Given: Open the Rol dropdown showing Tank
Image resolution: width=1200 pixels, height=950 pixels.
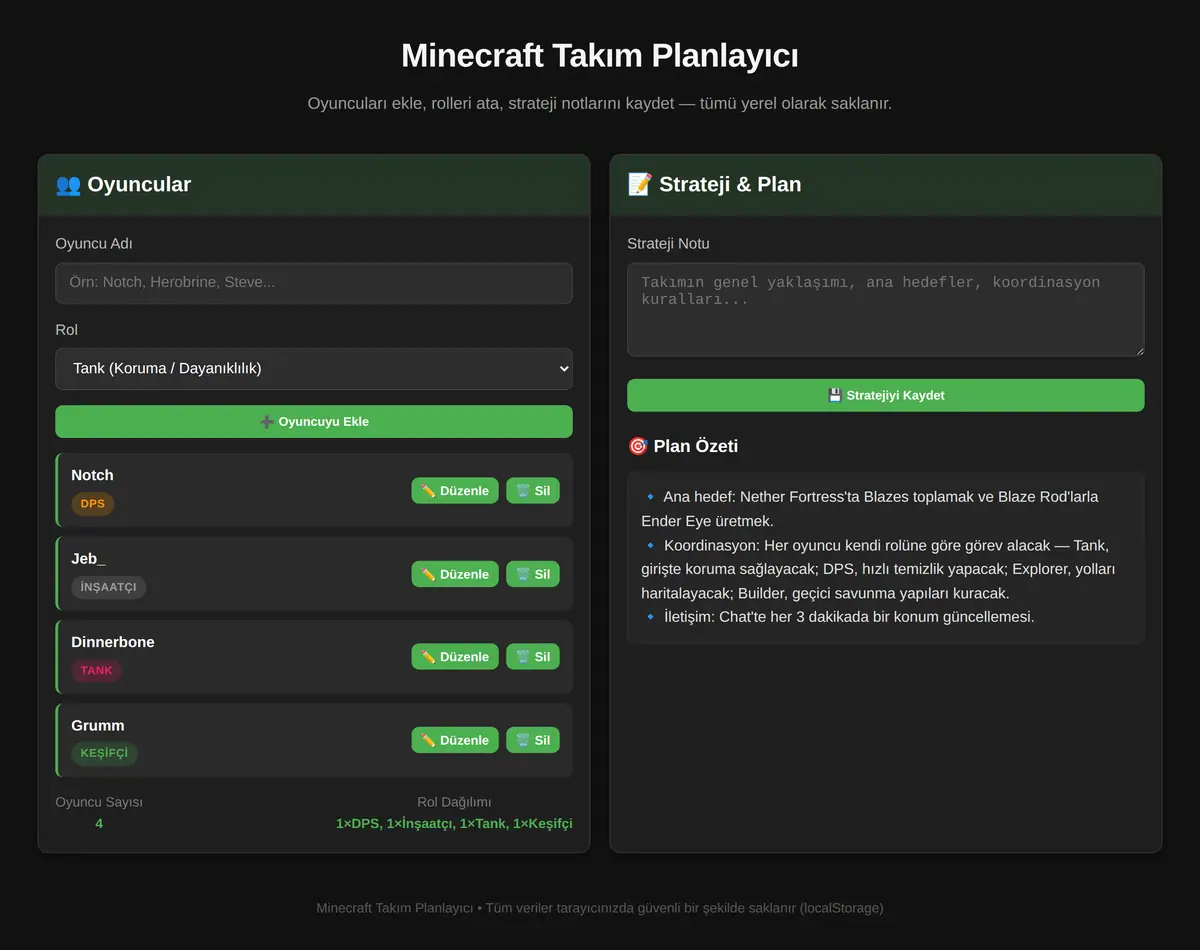Looking at the screenshot, I should [x=314, y=369].
